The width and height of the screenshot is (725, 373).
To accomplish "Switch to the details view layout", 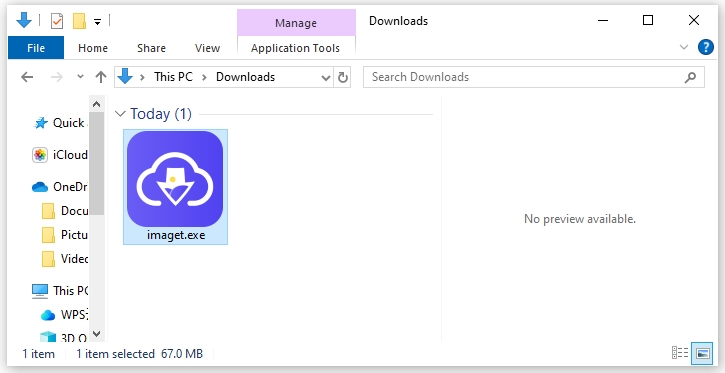I will coord(680,353).
